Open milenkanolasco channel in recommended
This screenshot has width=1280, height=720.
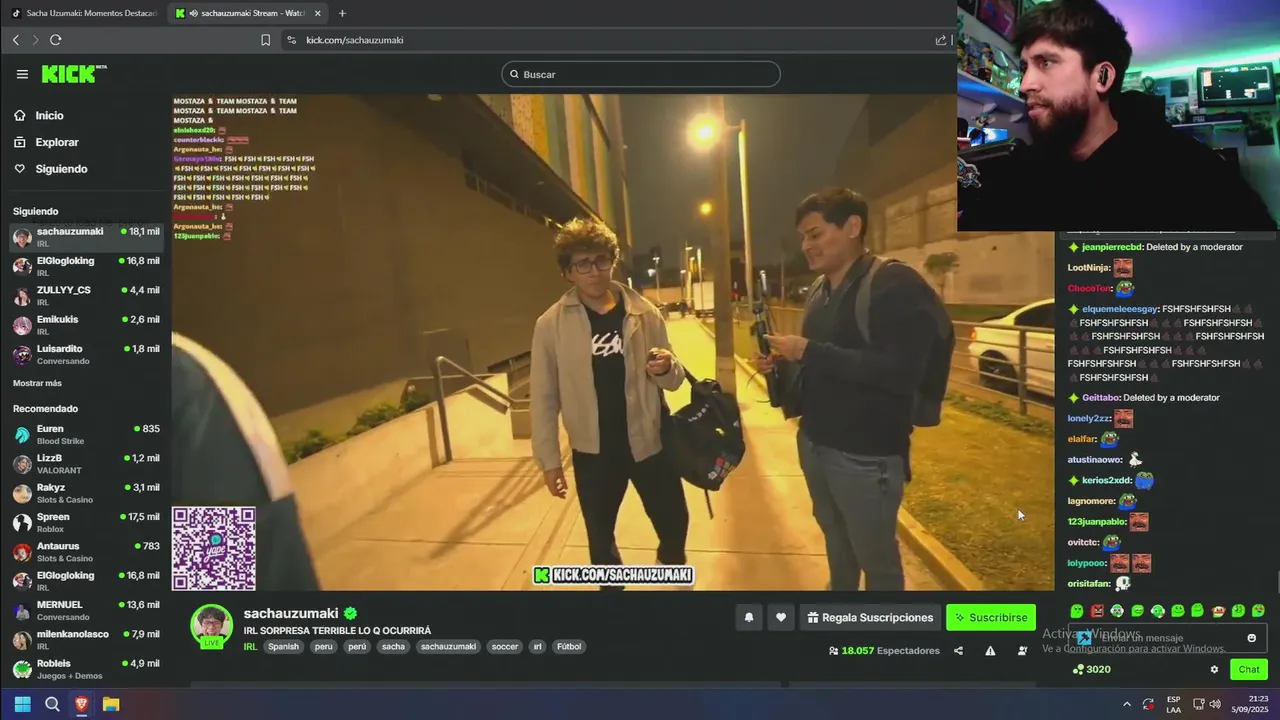click(86, 640)
